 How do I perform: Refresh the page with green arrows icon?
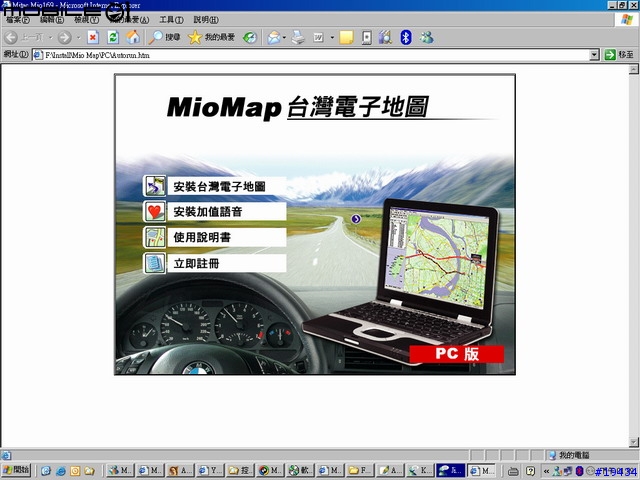(x=113, y=38)
